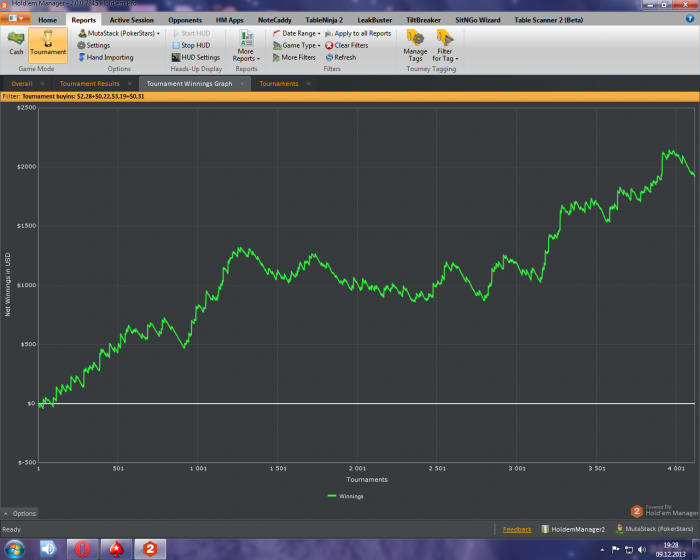Open the Feedback link
Image resolution: width=700 pixels, height=560 pixels.
(517, 530)
